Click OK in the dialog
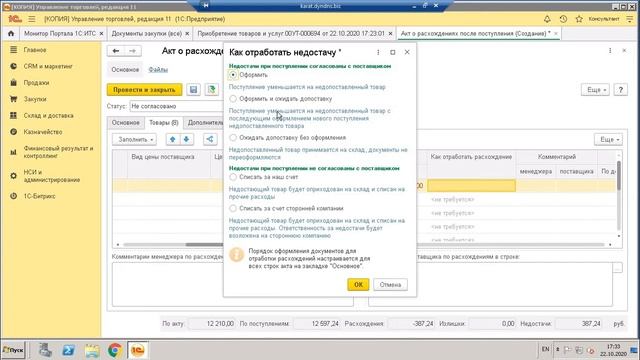 358,284
